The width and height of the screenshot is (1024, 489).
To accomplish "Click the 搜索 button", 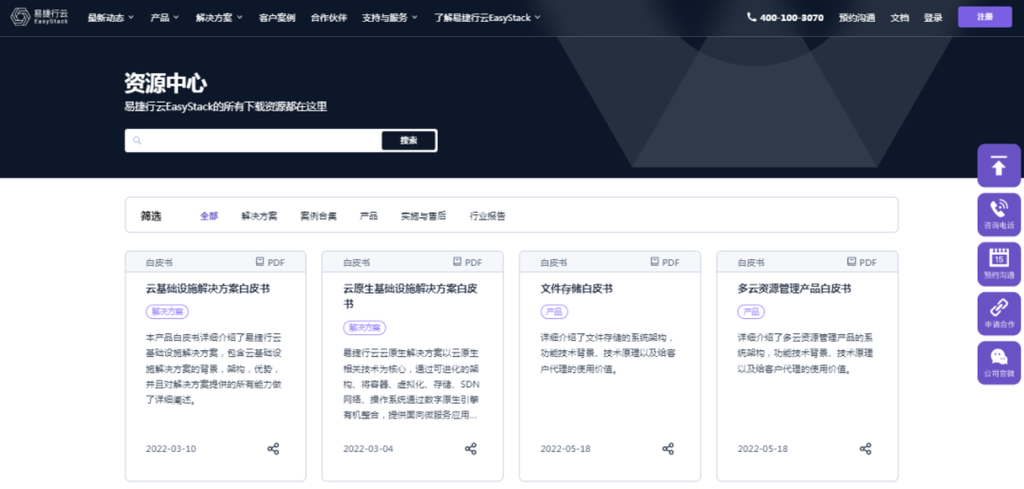I will (409, 140).
